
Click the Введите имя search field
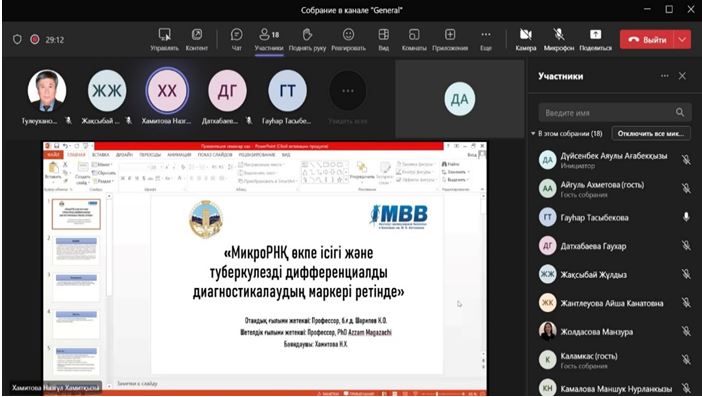point(615,112)
